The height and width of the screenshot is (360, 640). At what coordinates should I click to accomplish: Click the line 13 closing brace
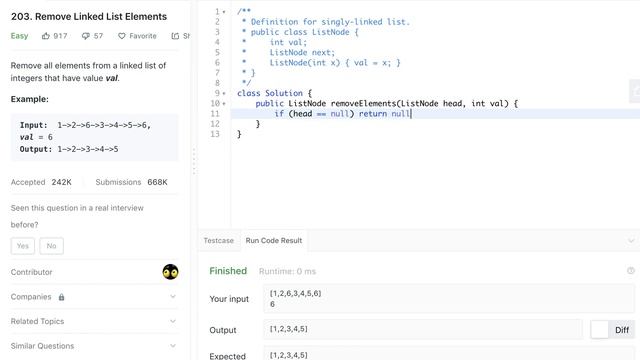click(x=239, y=134)
